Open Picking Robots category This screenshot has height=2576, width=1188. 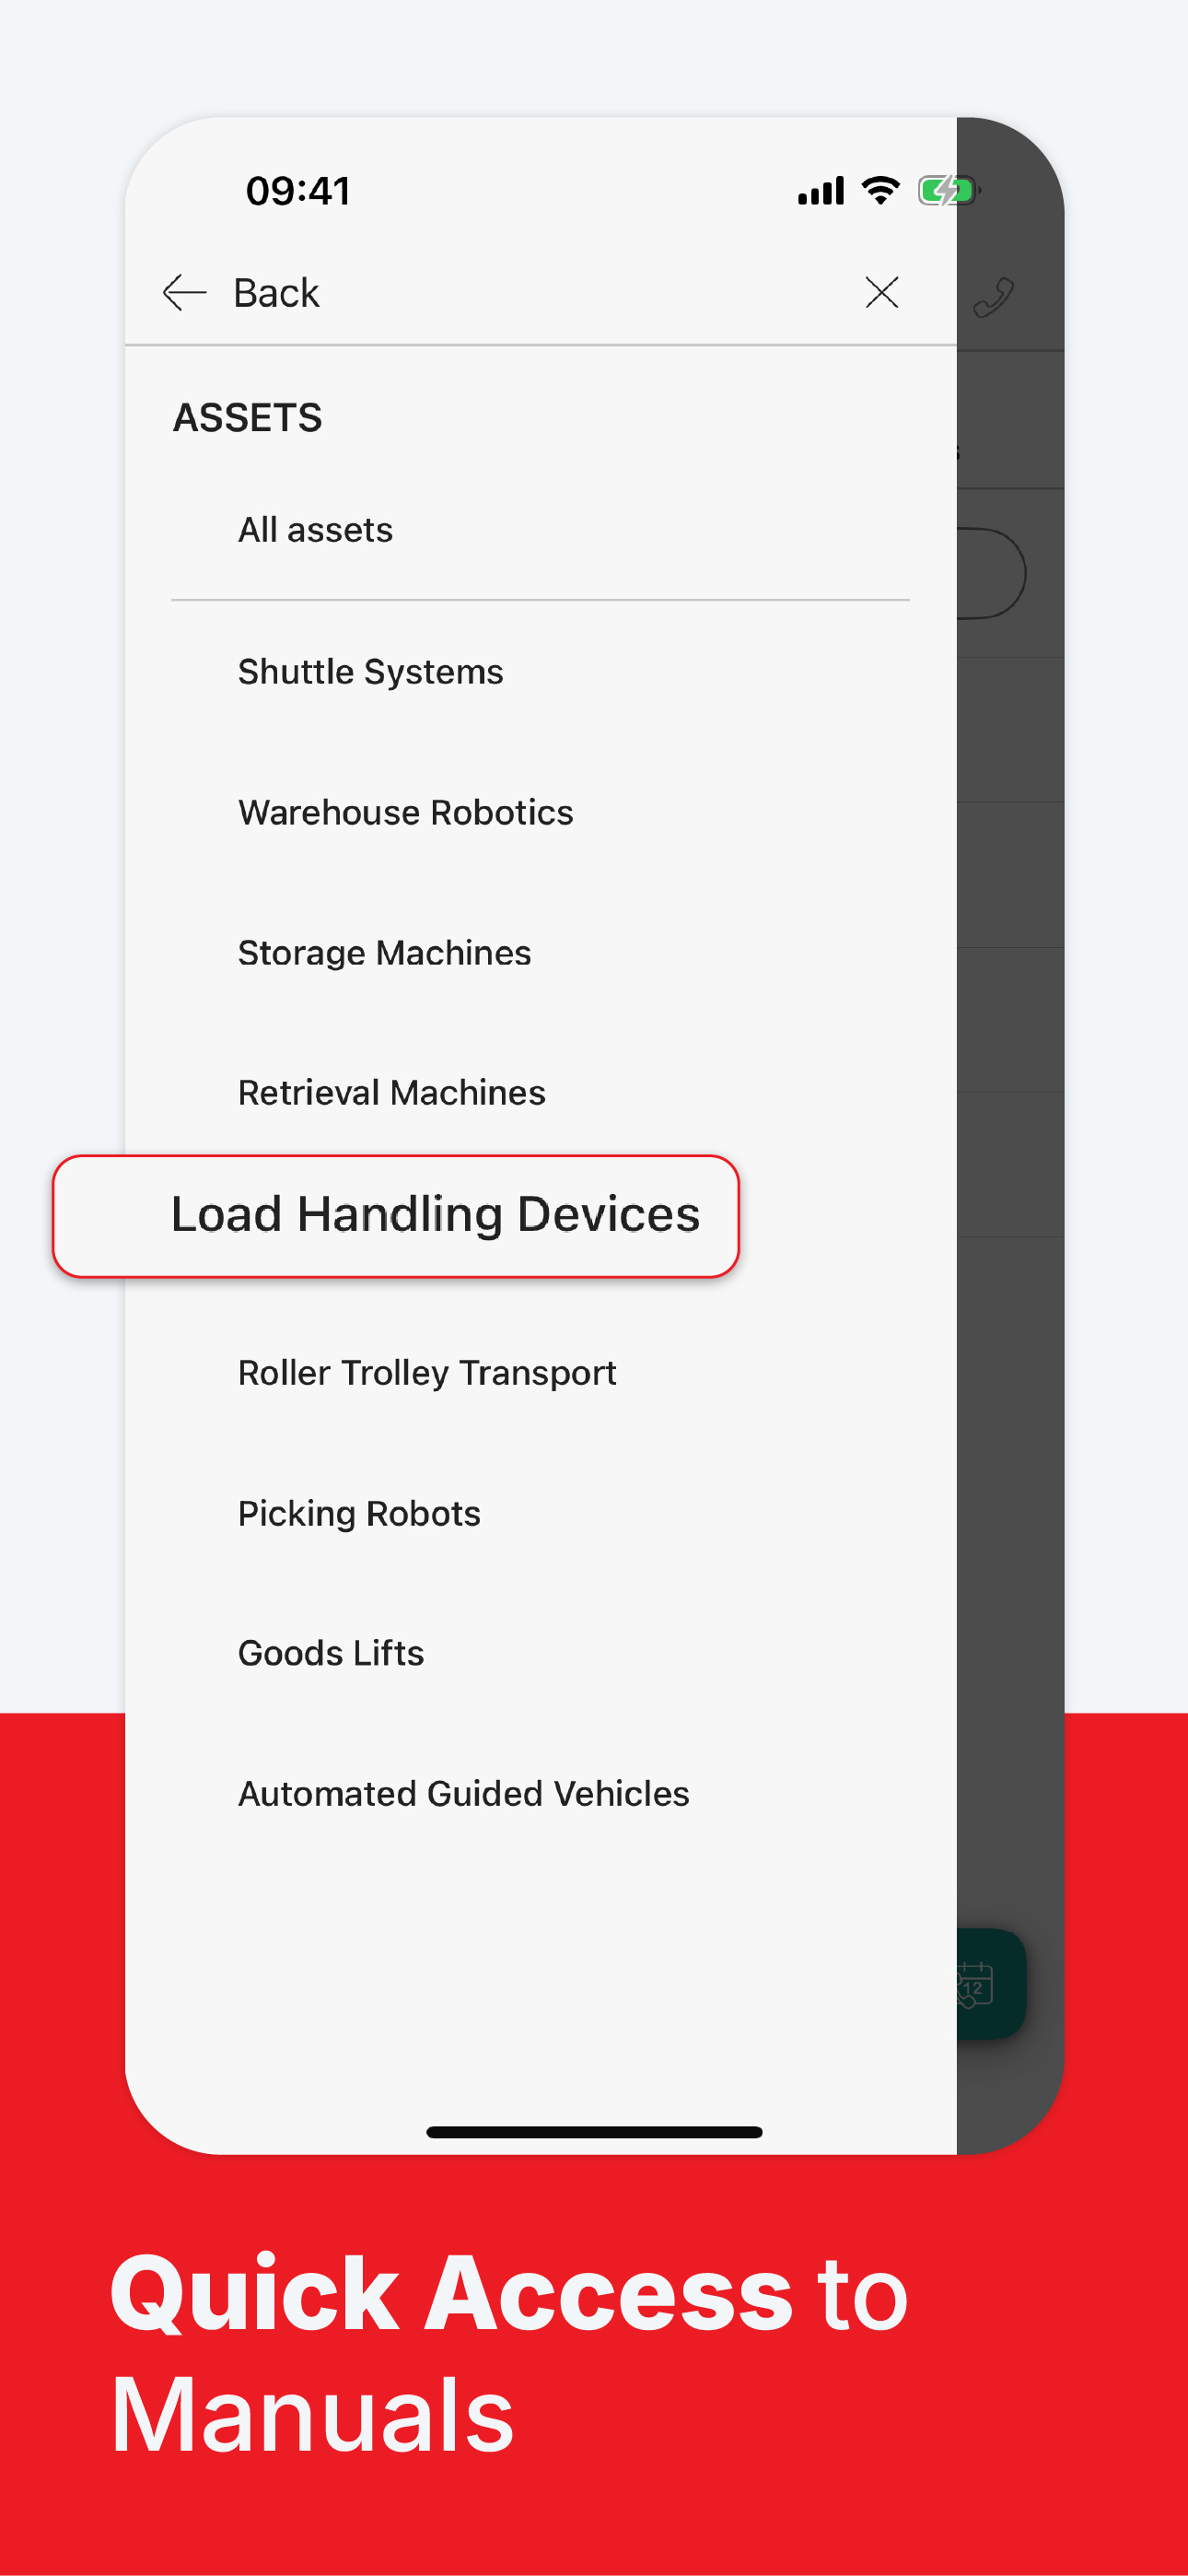click(x=540, y=1513)
